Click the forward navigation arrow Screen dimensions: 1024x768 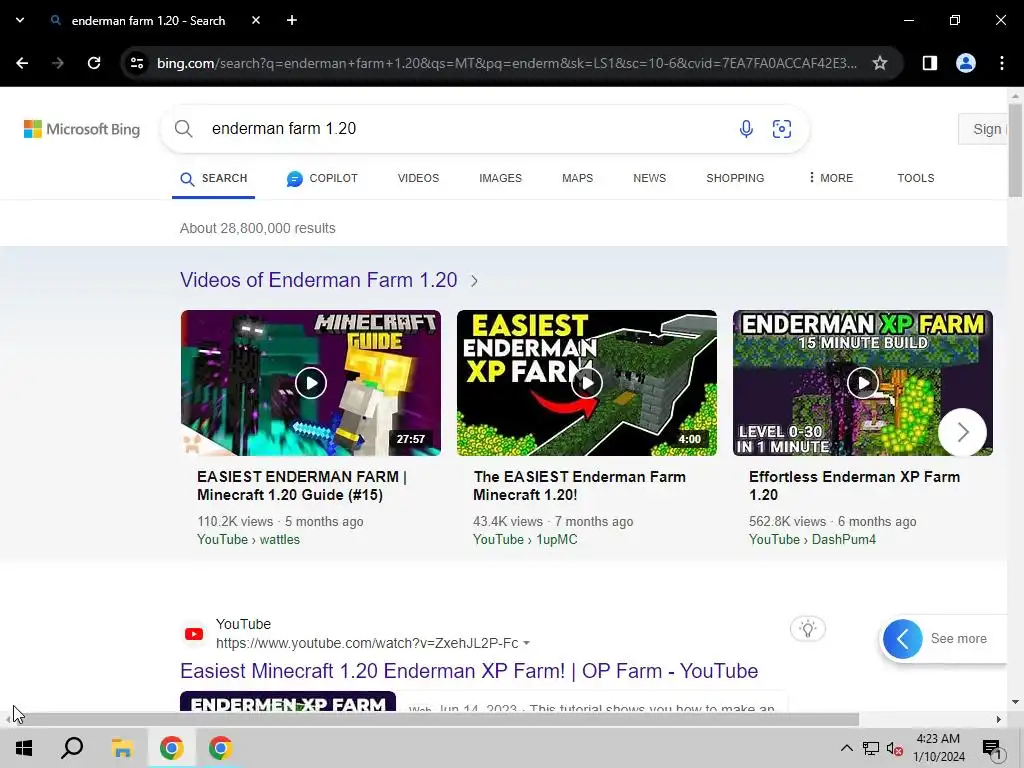tap(58, 63)
